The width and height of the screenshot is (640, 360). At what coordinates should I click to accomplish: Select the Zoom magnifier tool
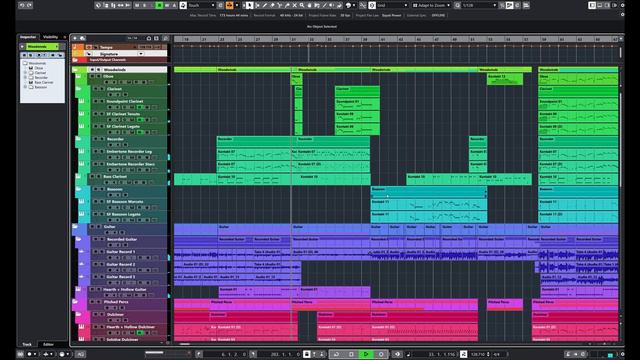(x=302, y=5)
